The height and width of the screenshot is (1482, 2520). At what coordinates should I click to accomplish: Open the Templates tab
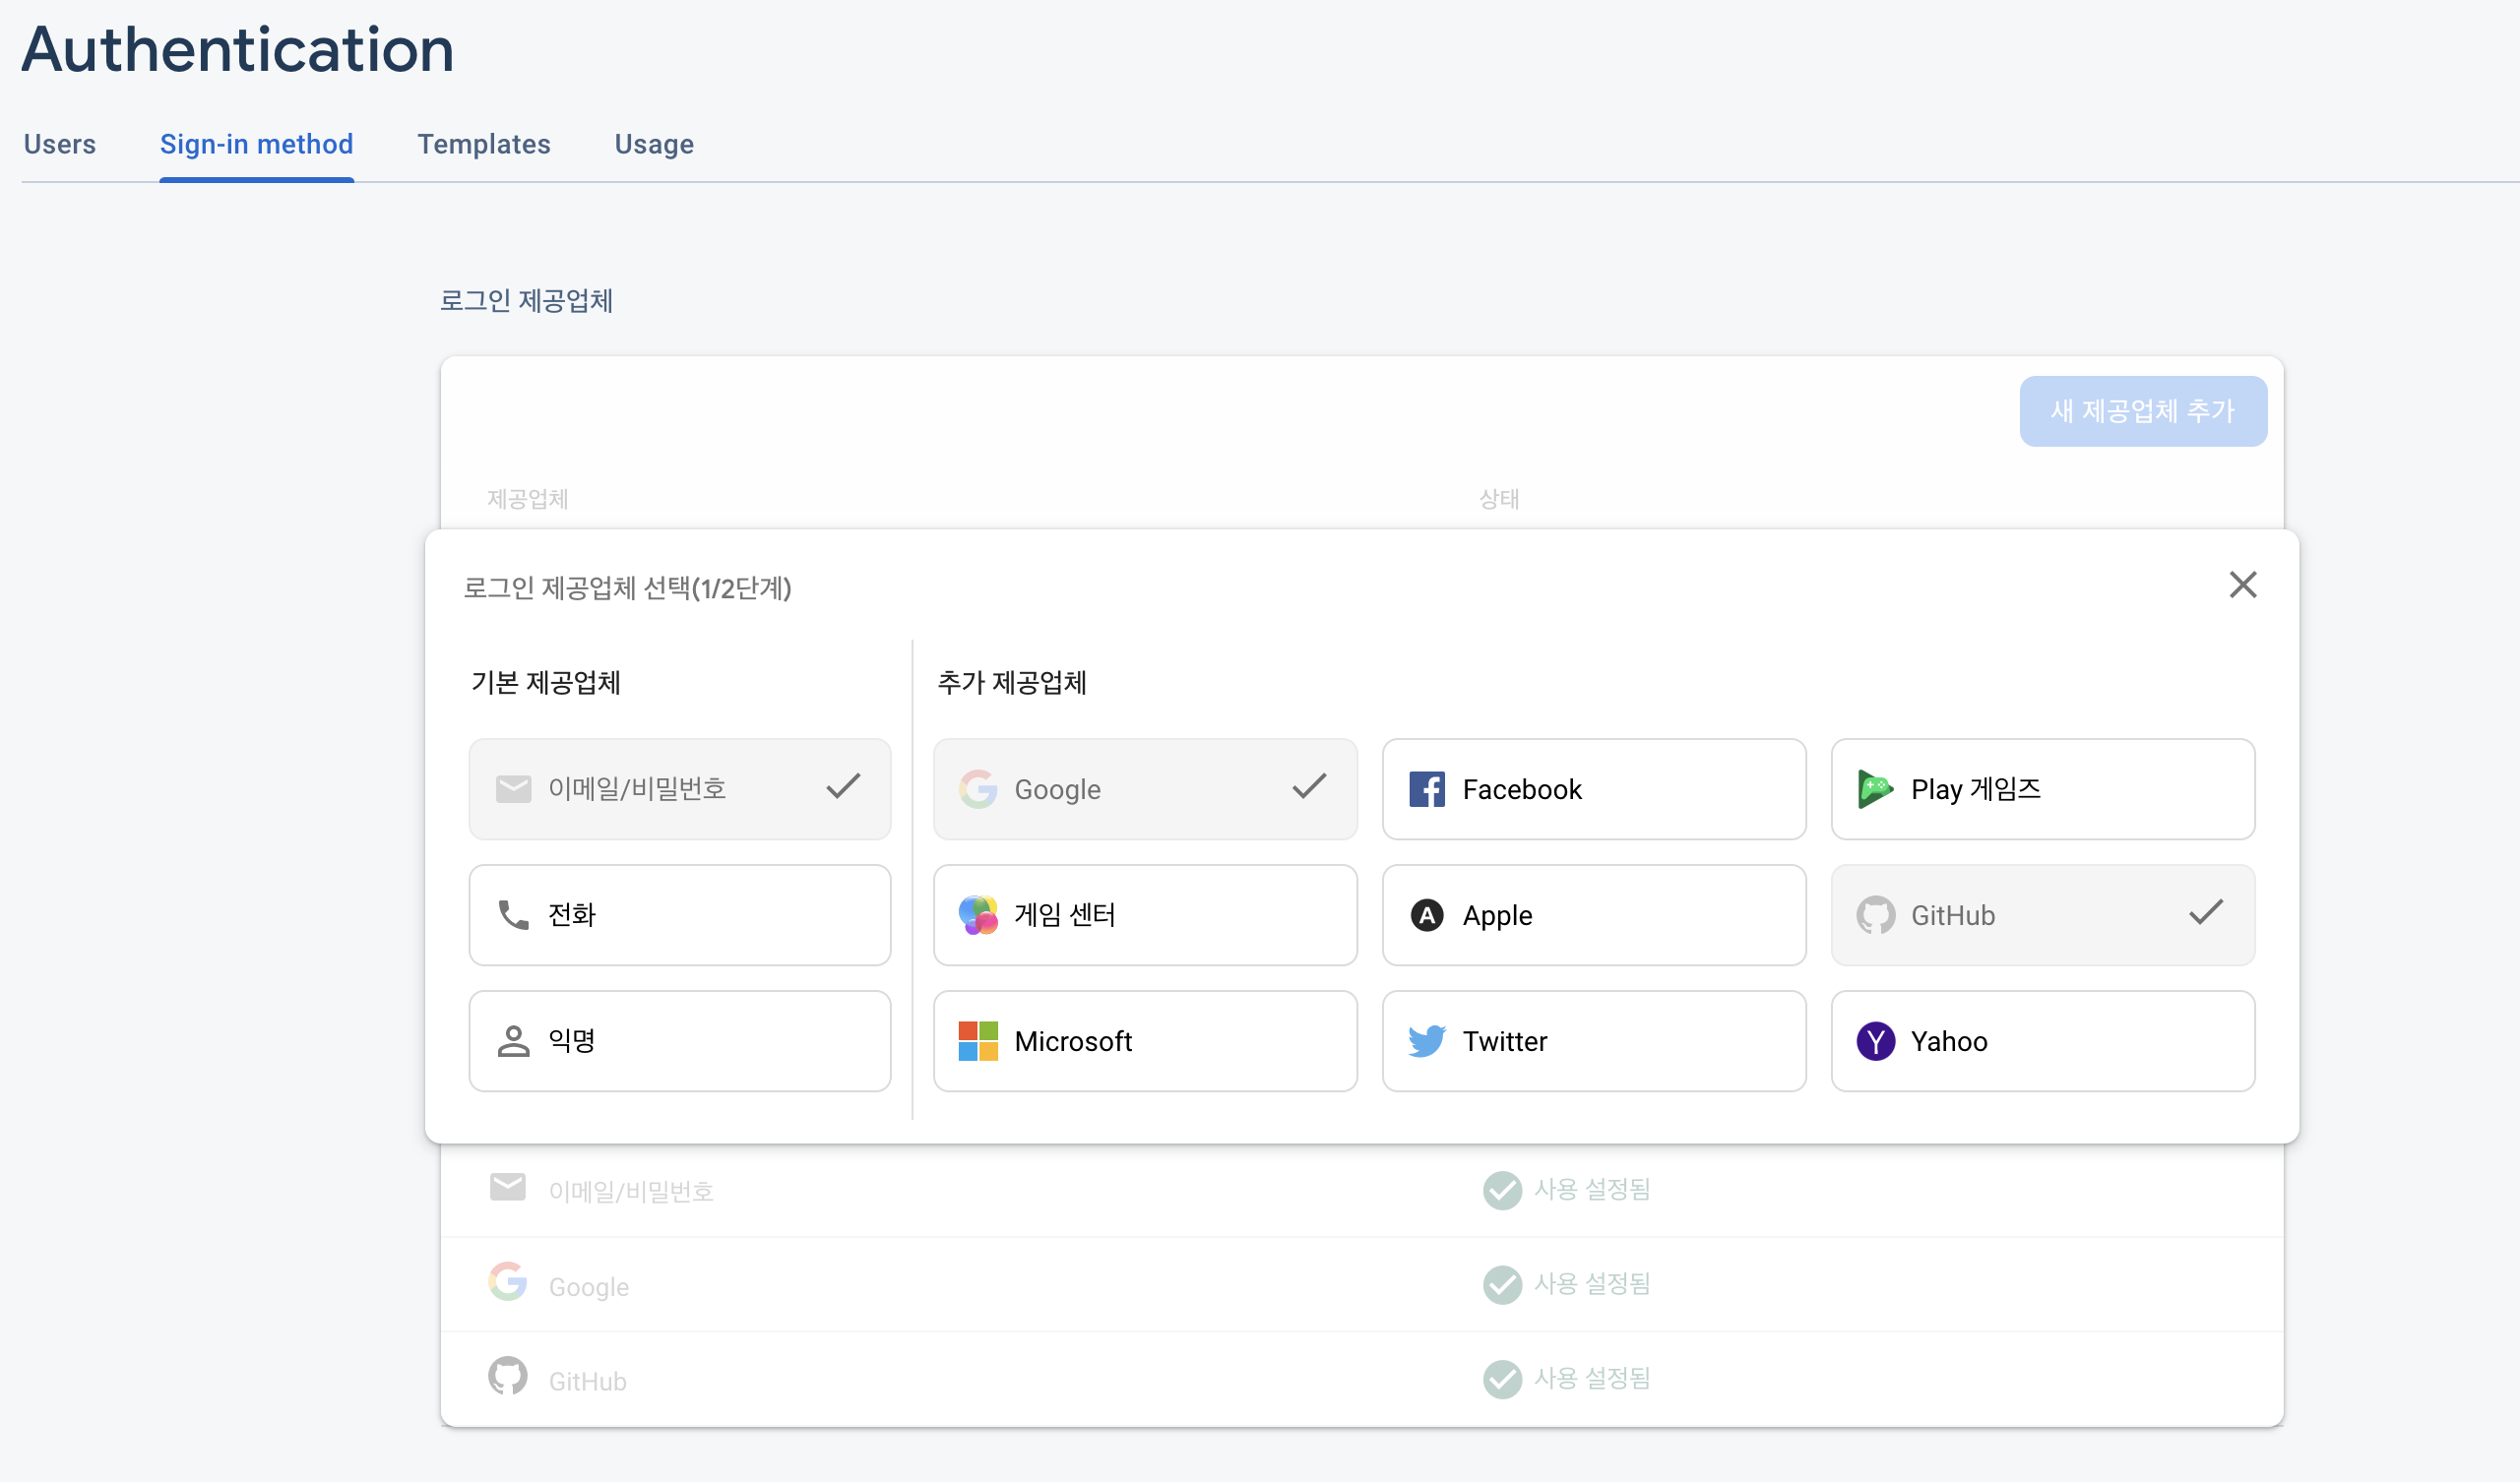pos(484,144)
